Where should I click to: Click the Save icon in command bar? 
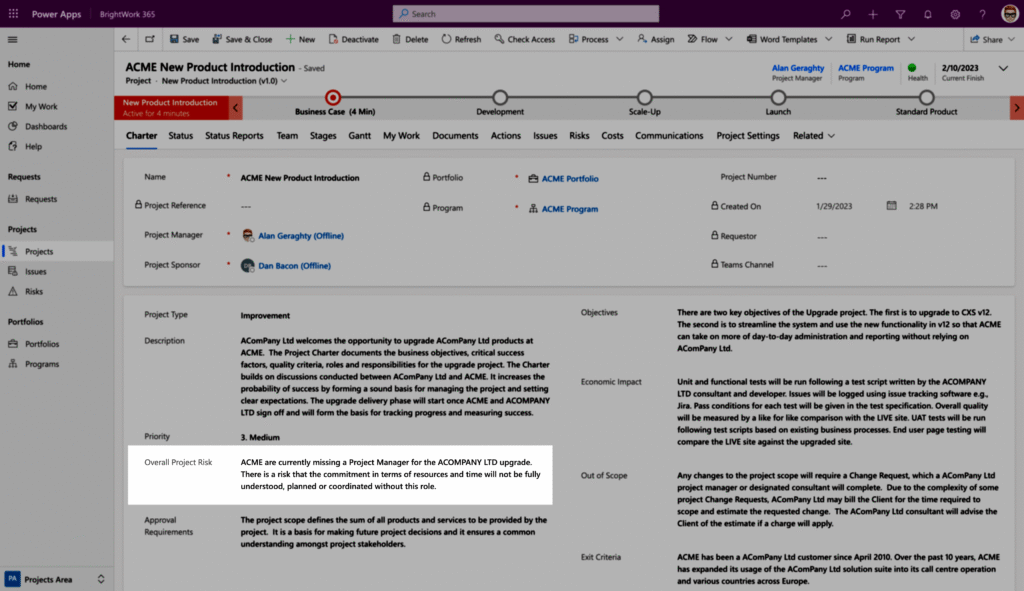(174, 40)
